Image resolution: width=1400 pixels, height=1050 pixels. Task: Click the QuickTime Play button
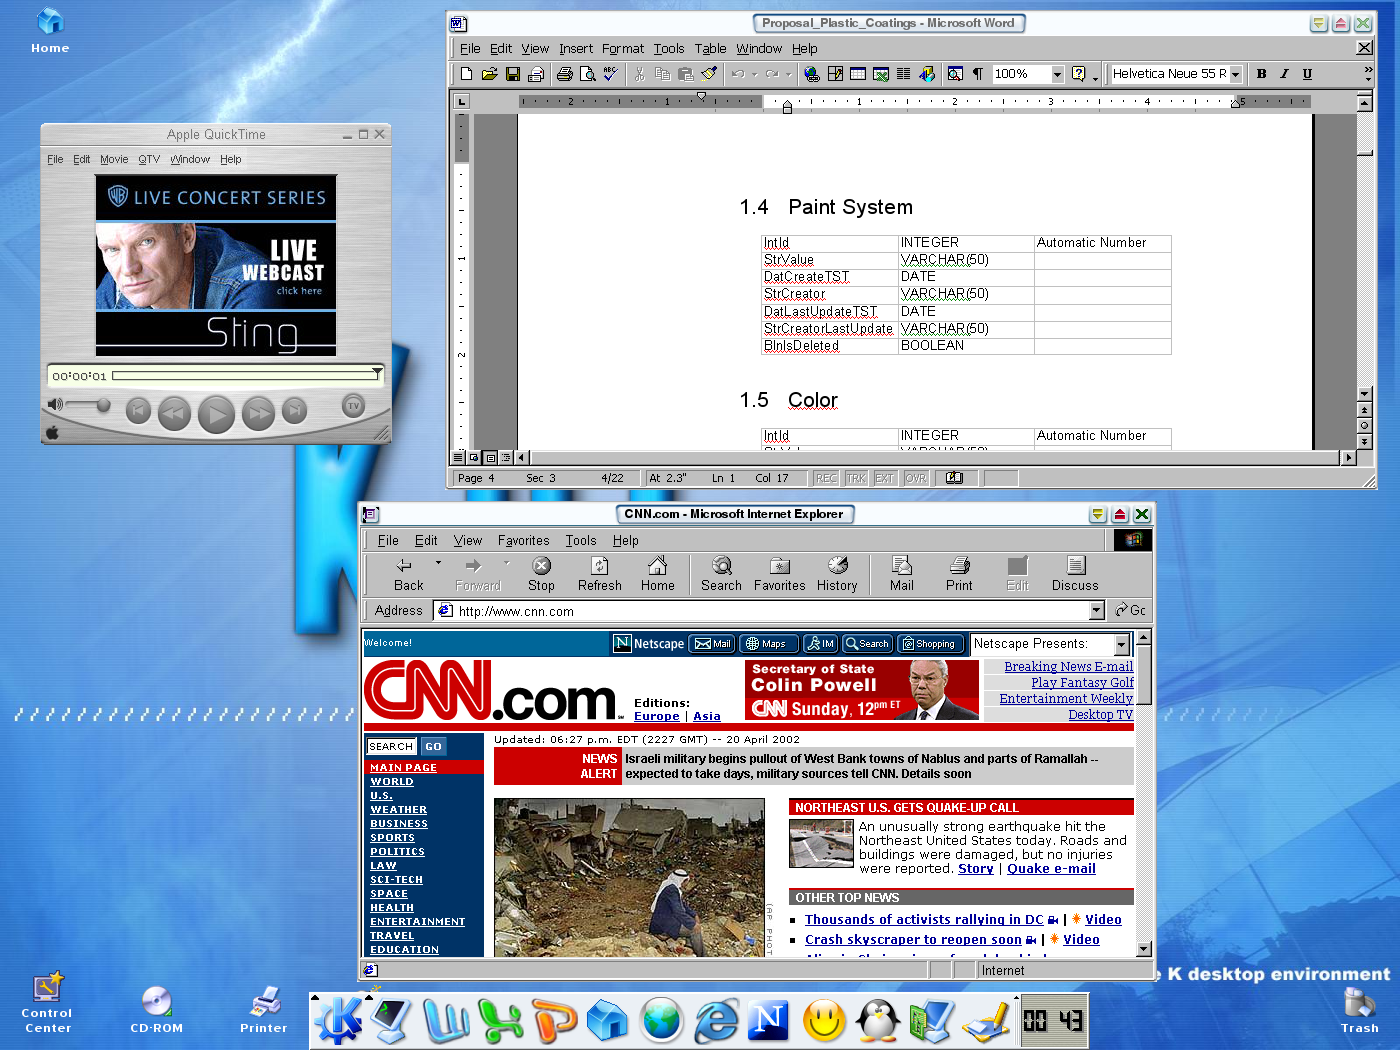coord(216,413)
